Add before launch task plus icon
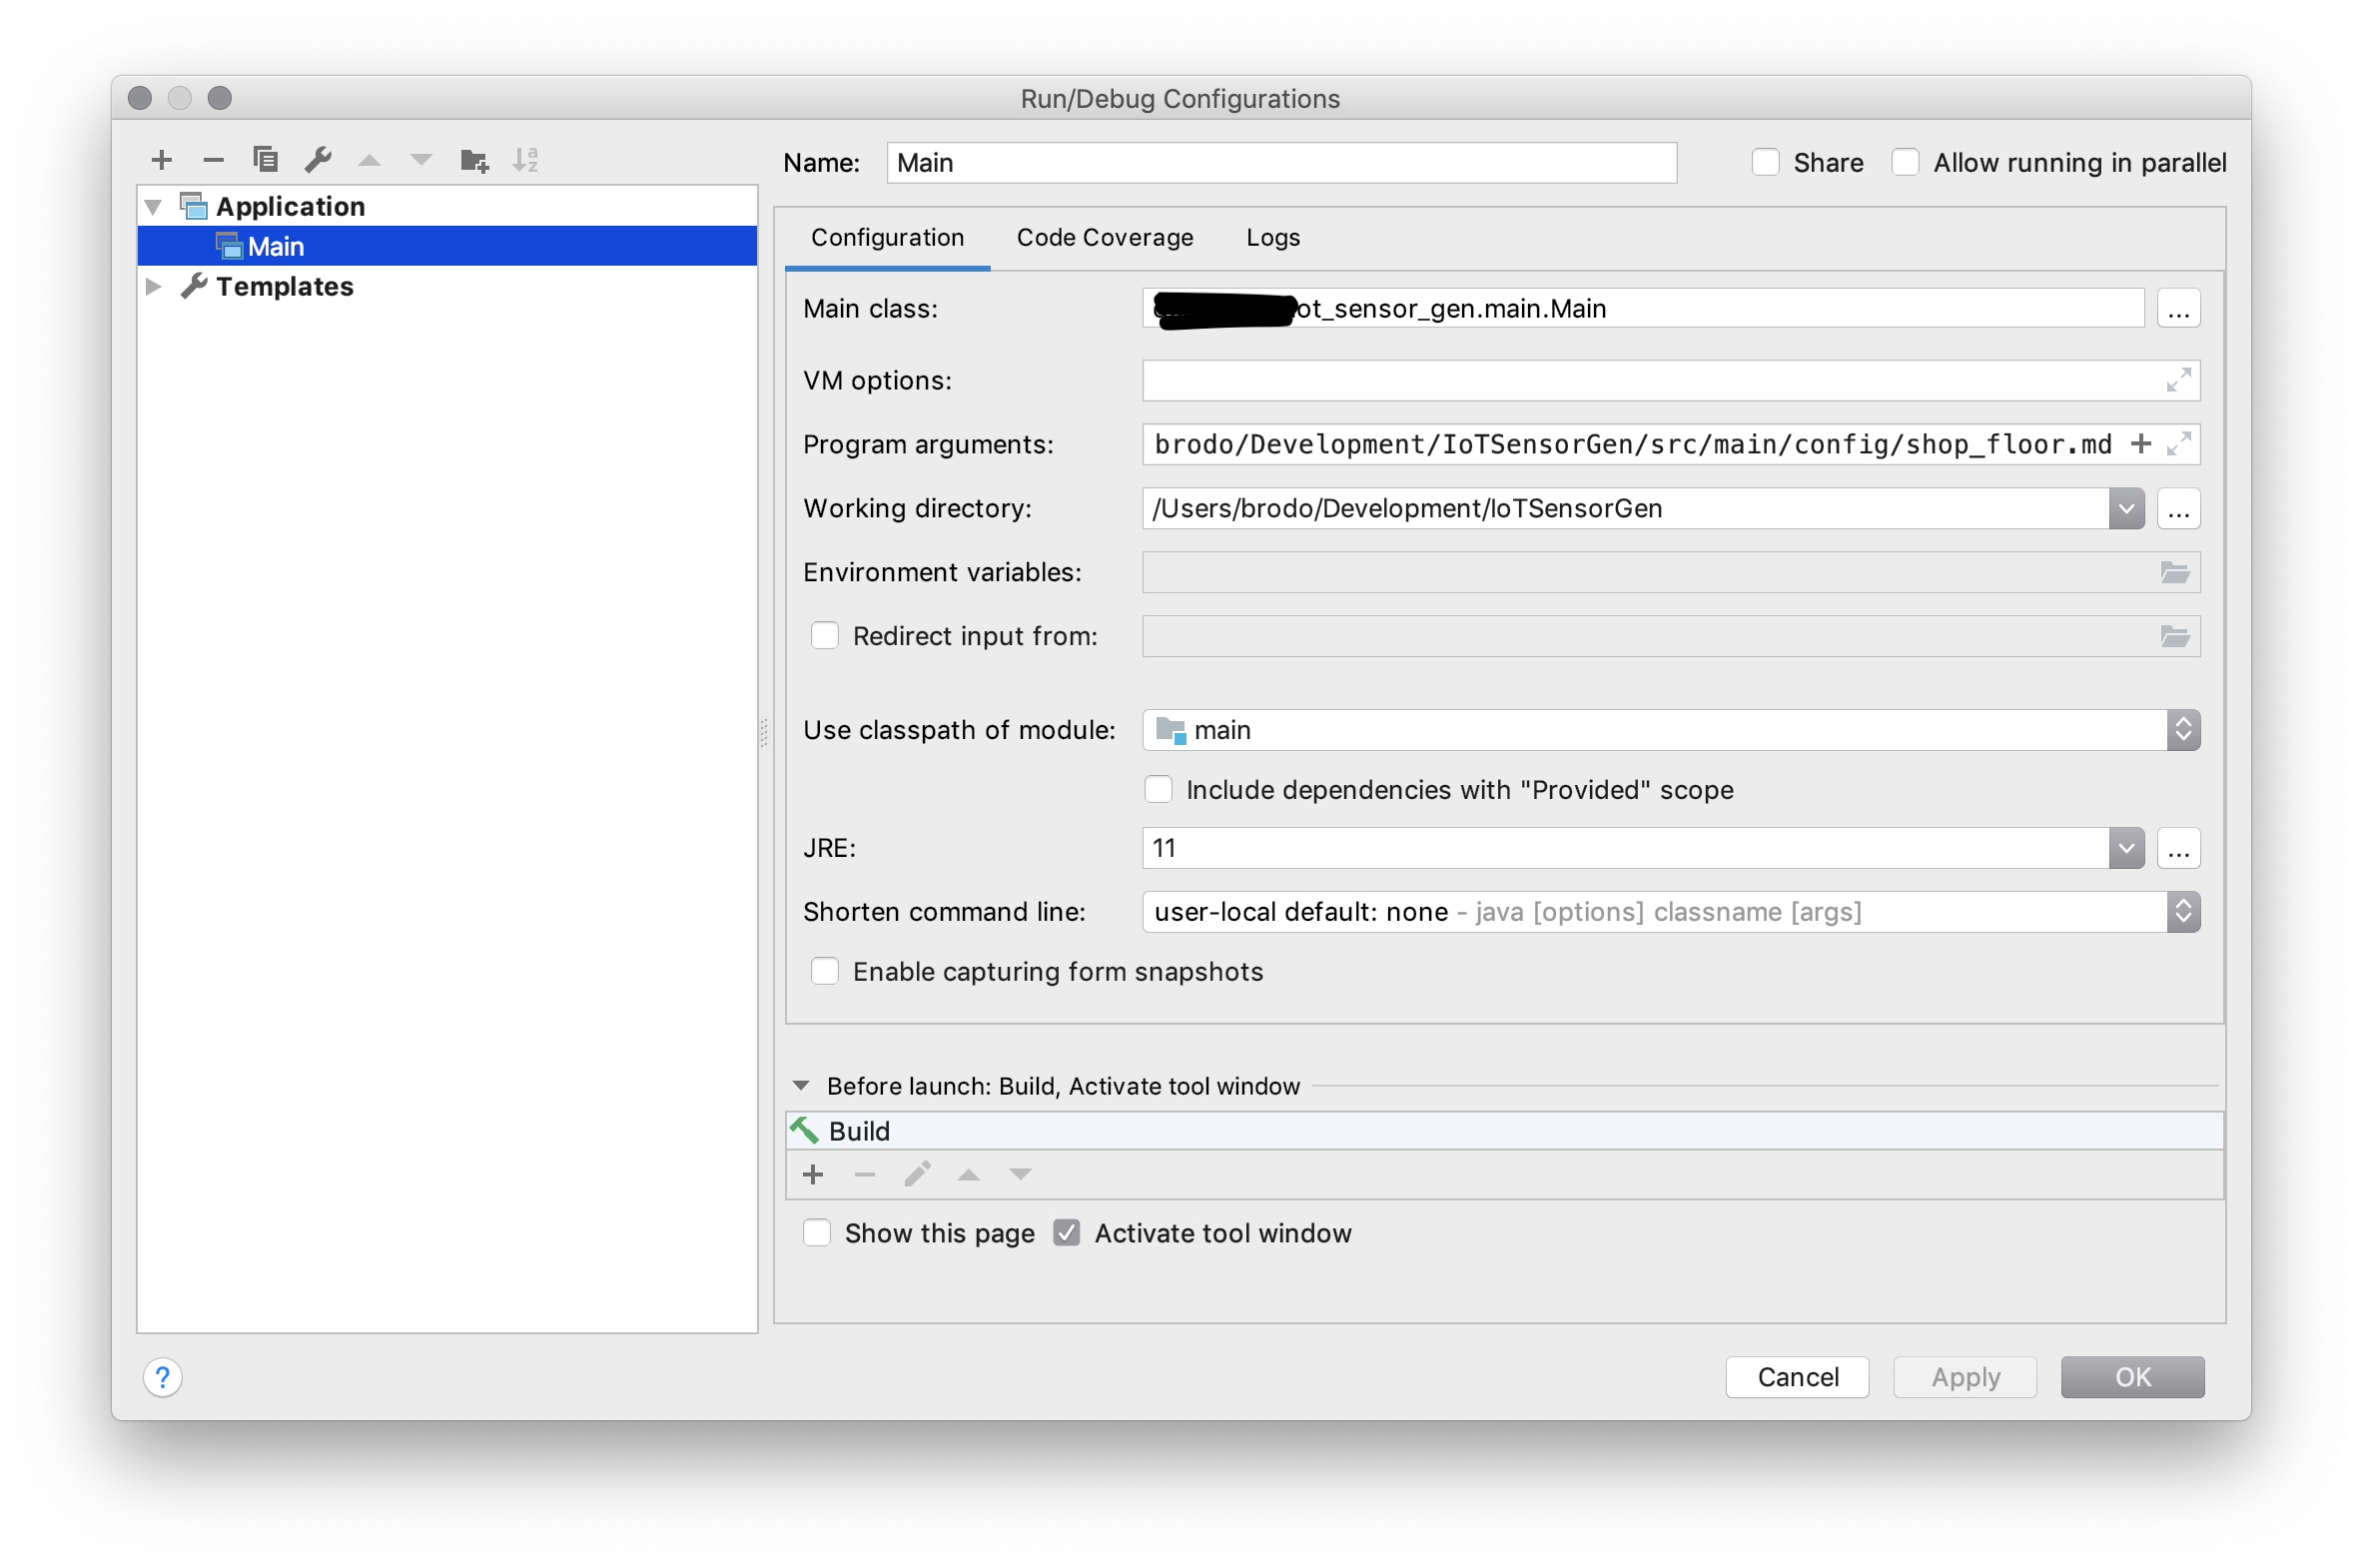The height and width of the screenshot is (1568, 2363). coord(813,1174)
